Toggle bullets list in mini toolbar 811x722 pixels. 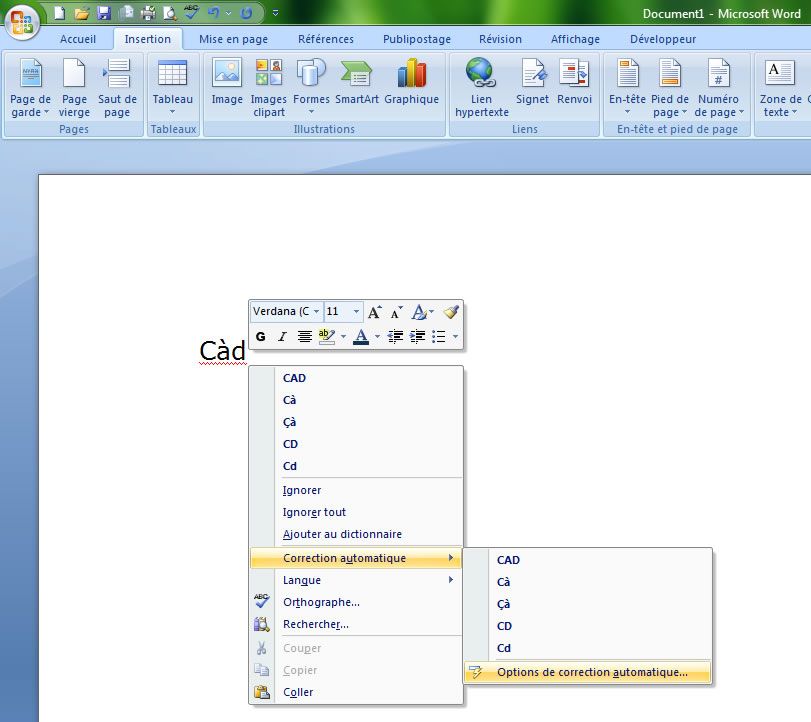pyautogui.click(x=439, y=337)
